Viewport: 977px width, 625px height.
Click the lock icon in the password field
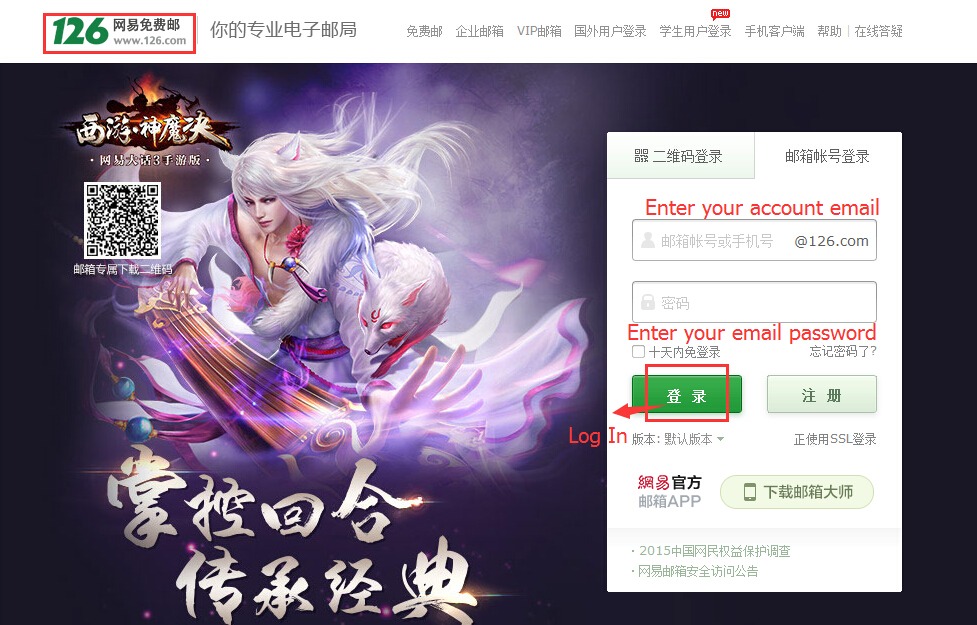647,302
